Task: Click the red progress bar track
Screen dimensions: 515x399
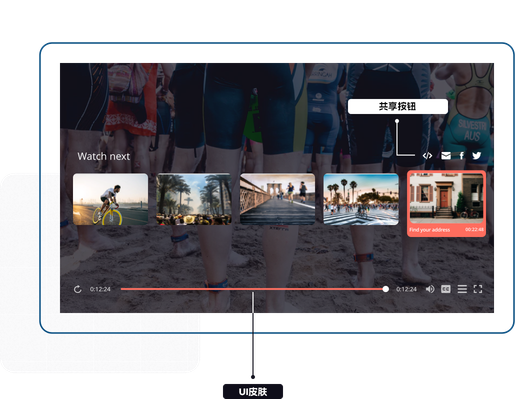Action: pyautogui.click(x=252, y=289)
